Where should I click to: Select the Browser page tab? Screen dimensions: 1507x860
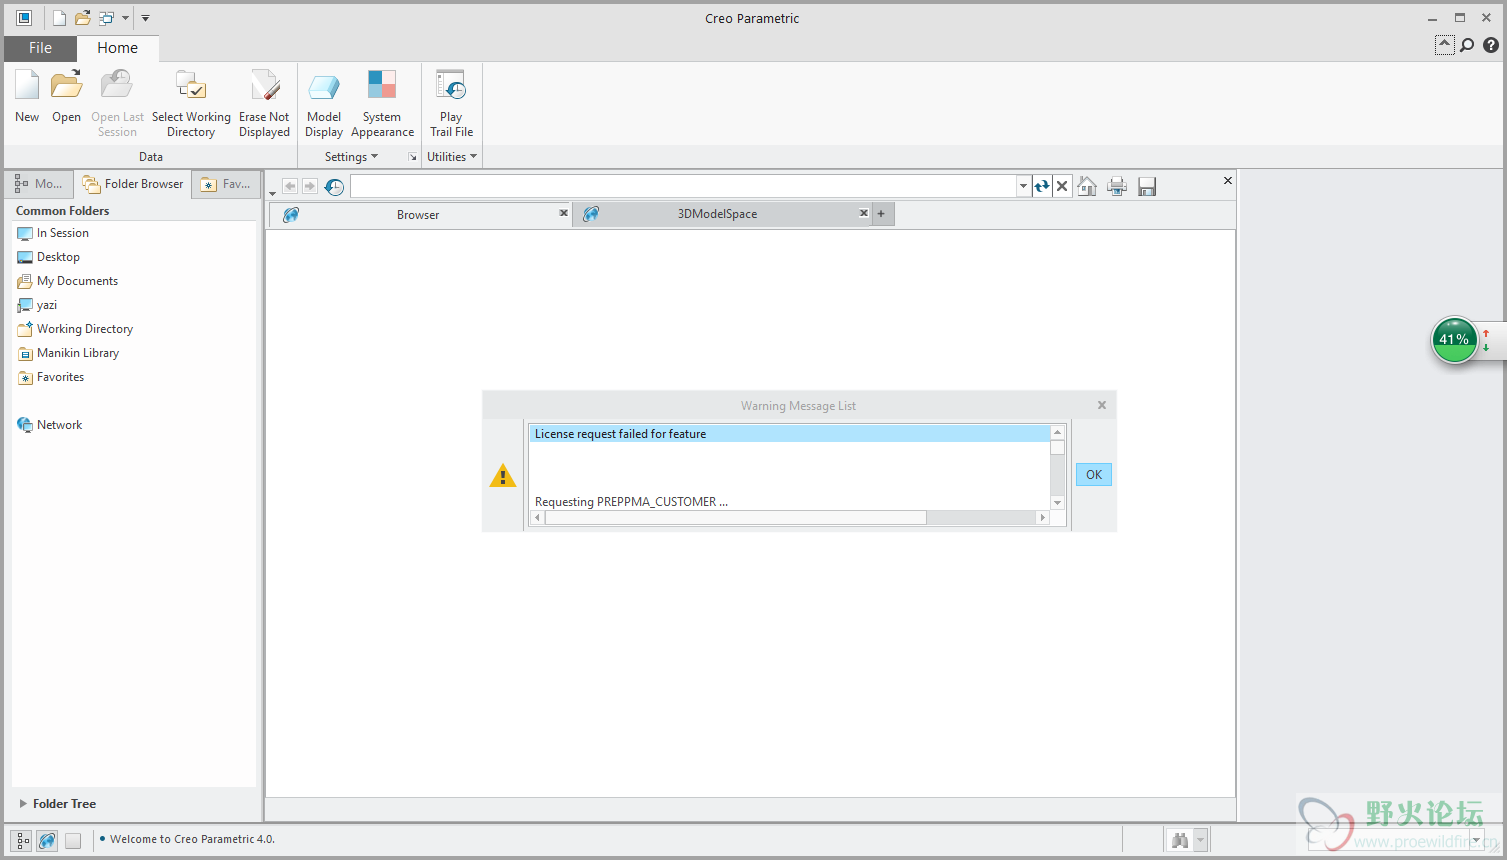(x=418, y=215)
